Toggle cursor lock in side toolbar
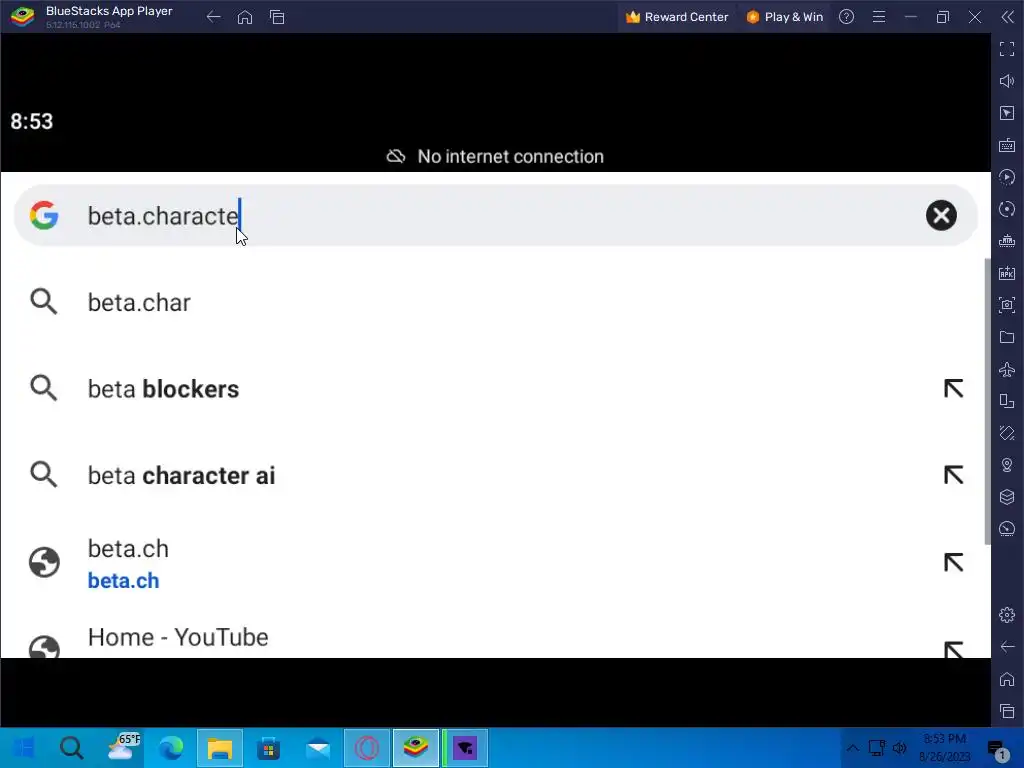Image resolution: width=1024 pixels, height=768 pixels. pos(1007,113)
